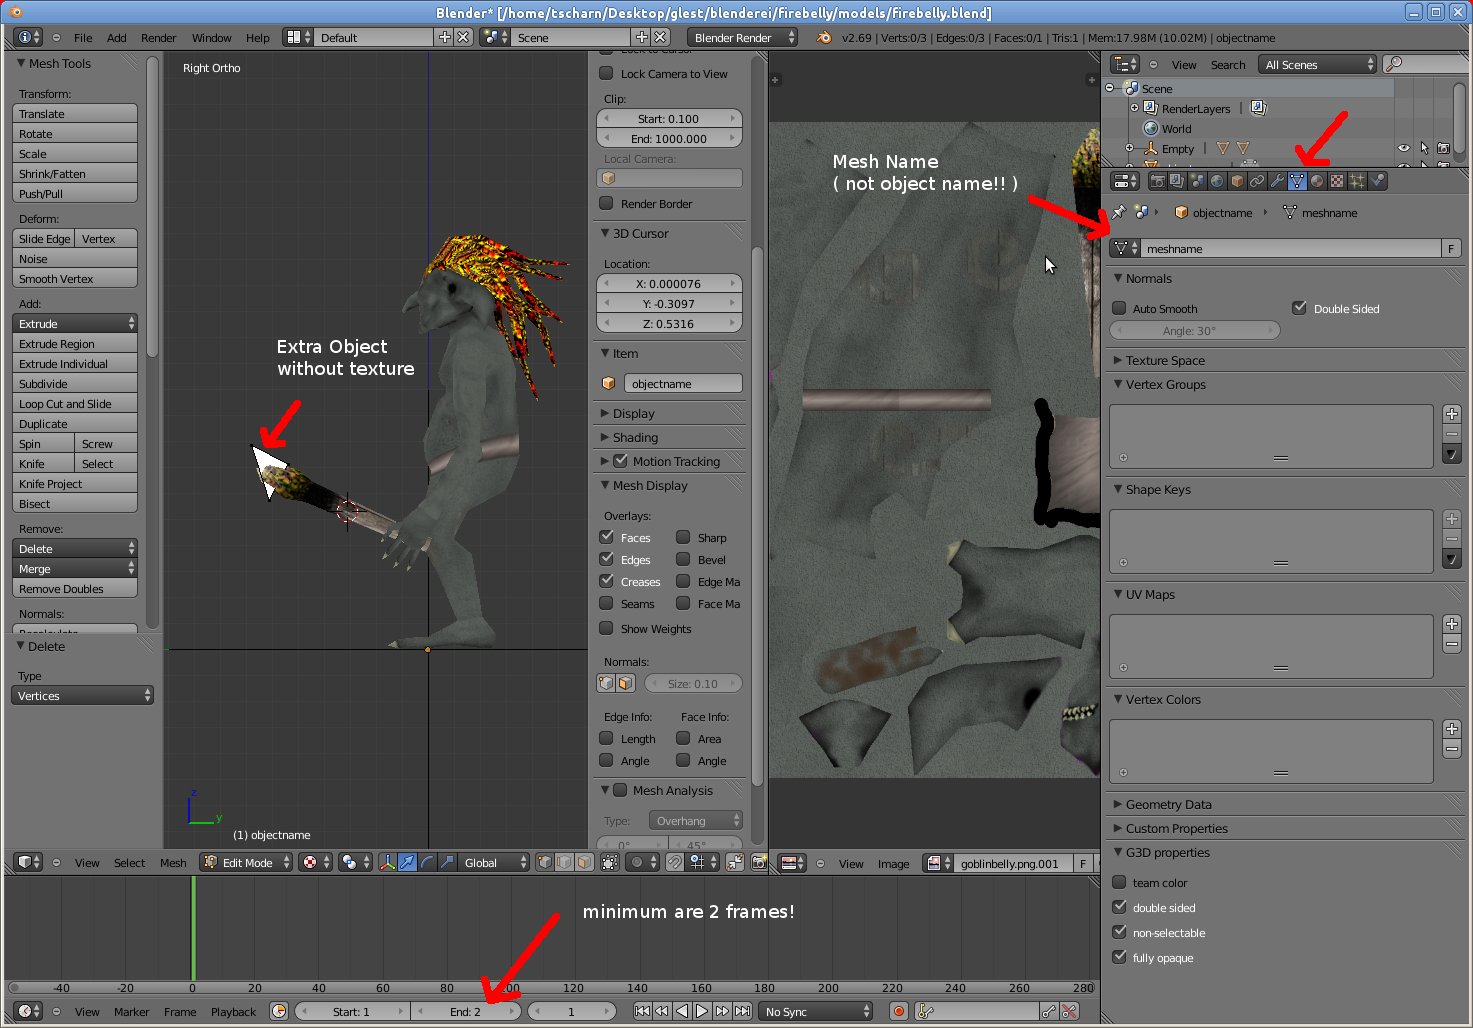Open the Material properties sphere icon
This screenshot has height=1028, width=1473.
(1317, 181)
